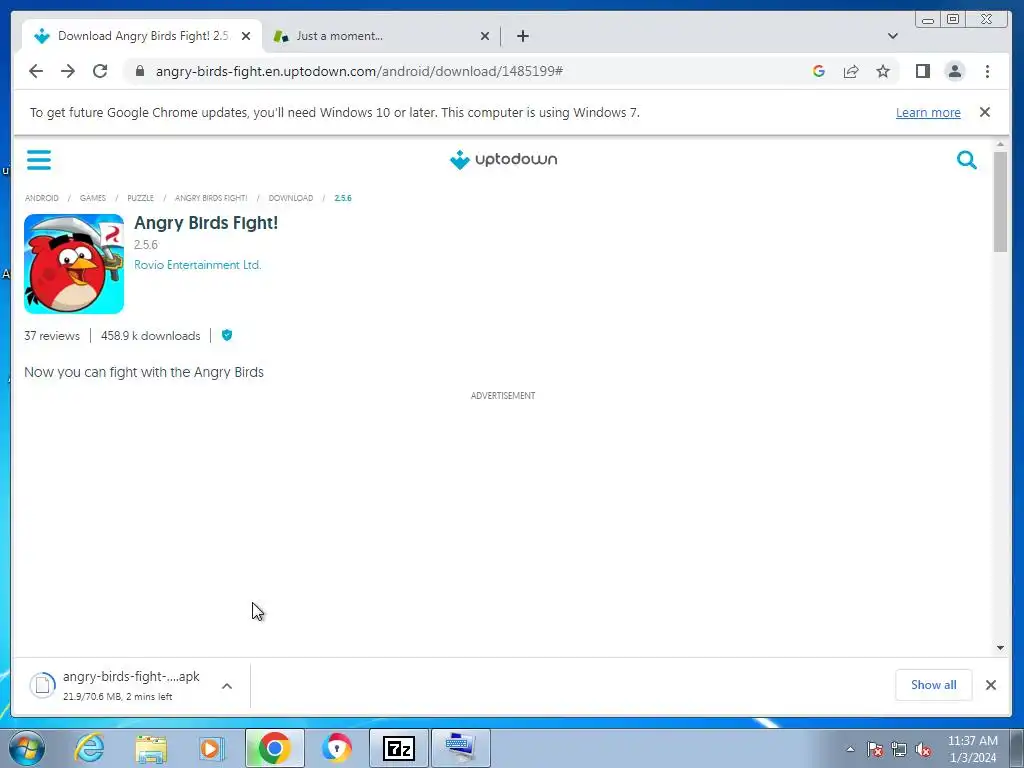Open Rovio Entertainment Ltd. developer link
The height and width of the screenshot is (768, 1024).
pos(197,264)
